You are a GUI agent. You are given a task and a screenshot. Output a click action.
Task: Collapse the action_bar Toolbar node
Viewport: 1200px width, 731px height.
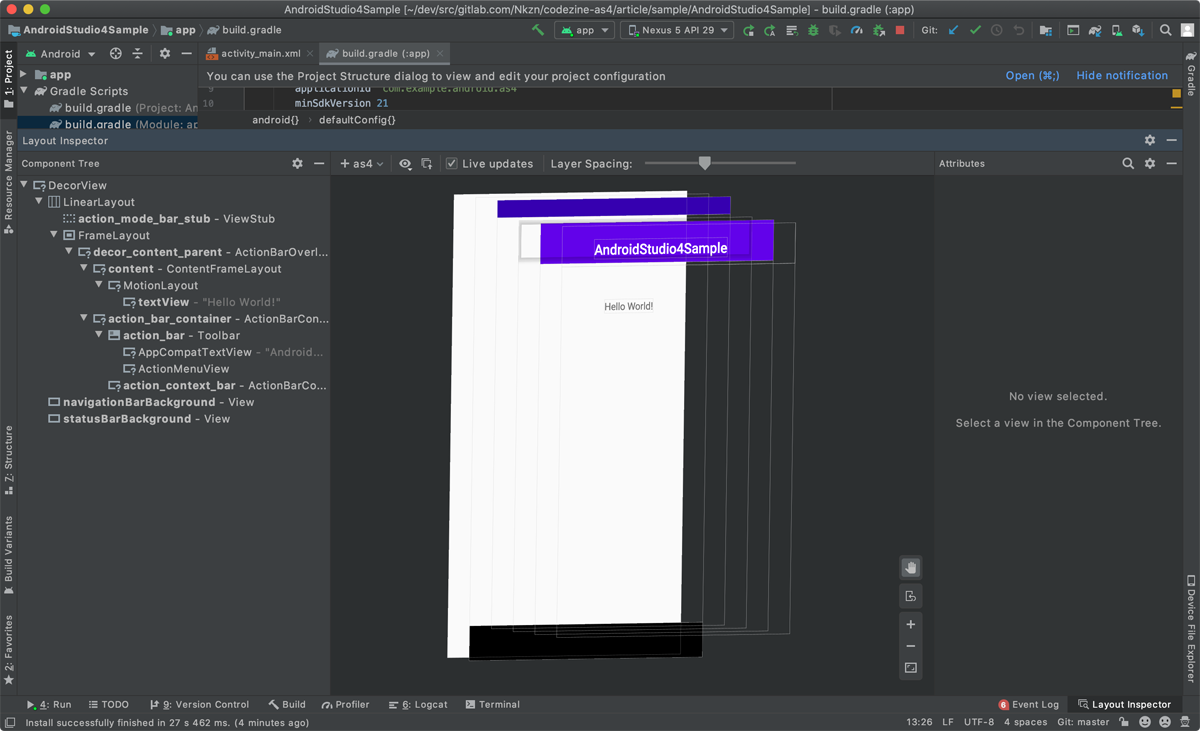(x=99, y=335)
